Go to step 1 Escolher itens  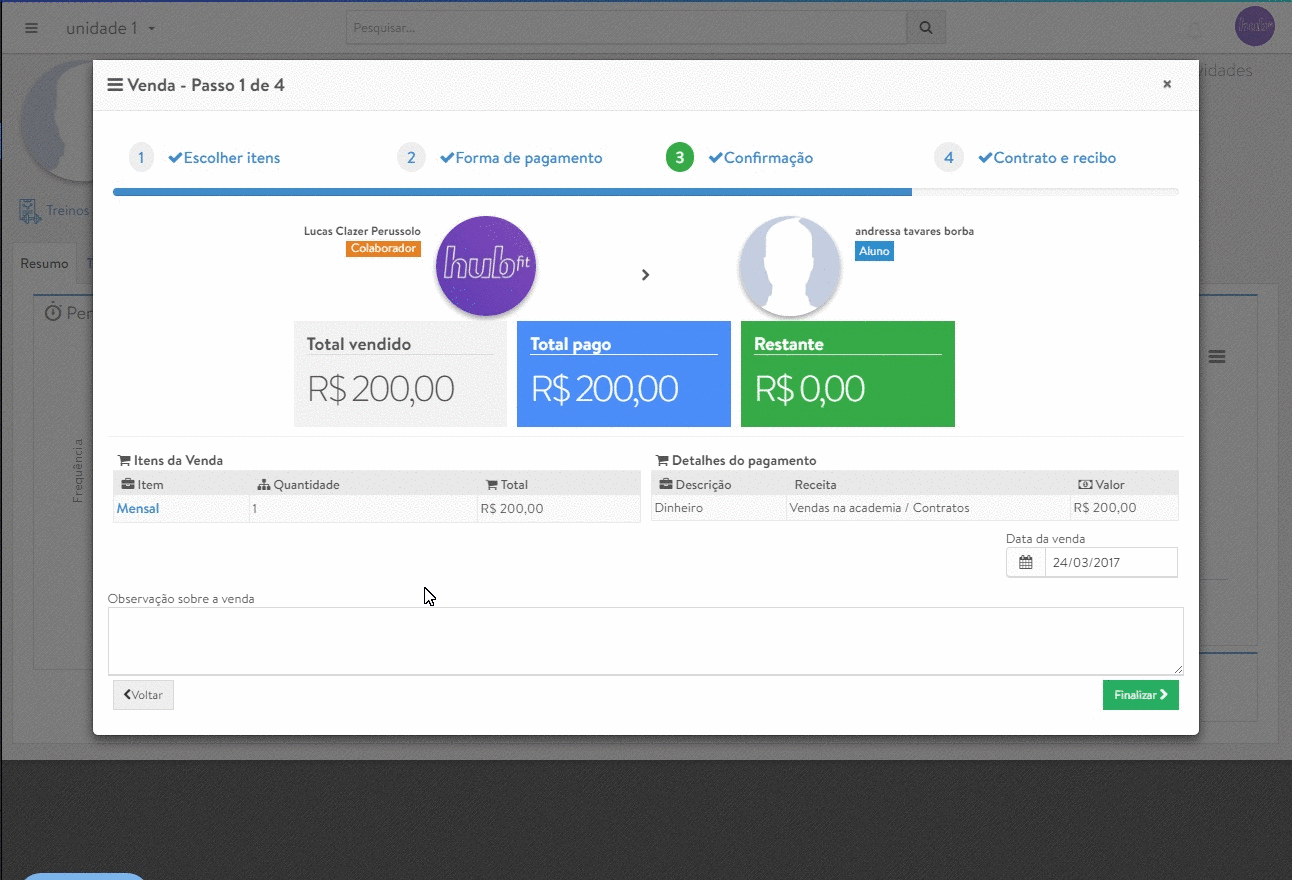tap(223, 158)
